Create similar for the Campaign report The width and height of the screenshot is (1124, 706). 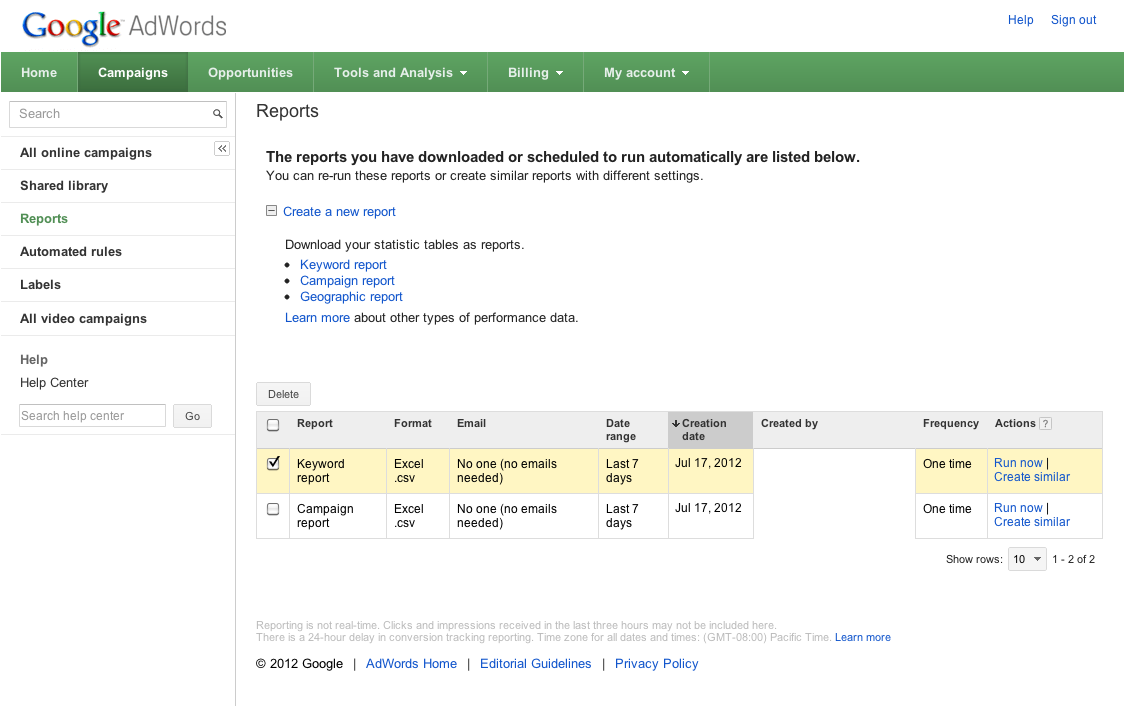pyautogui.click(x=1032, y=522)
